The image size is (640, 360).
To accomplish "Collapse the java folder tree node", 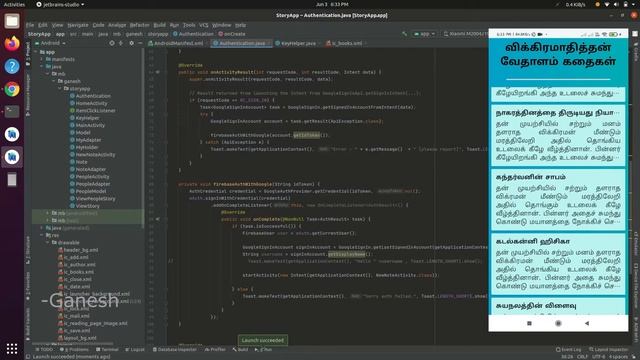I will click(x=42, y=67).
